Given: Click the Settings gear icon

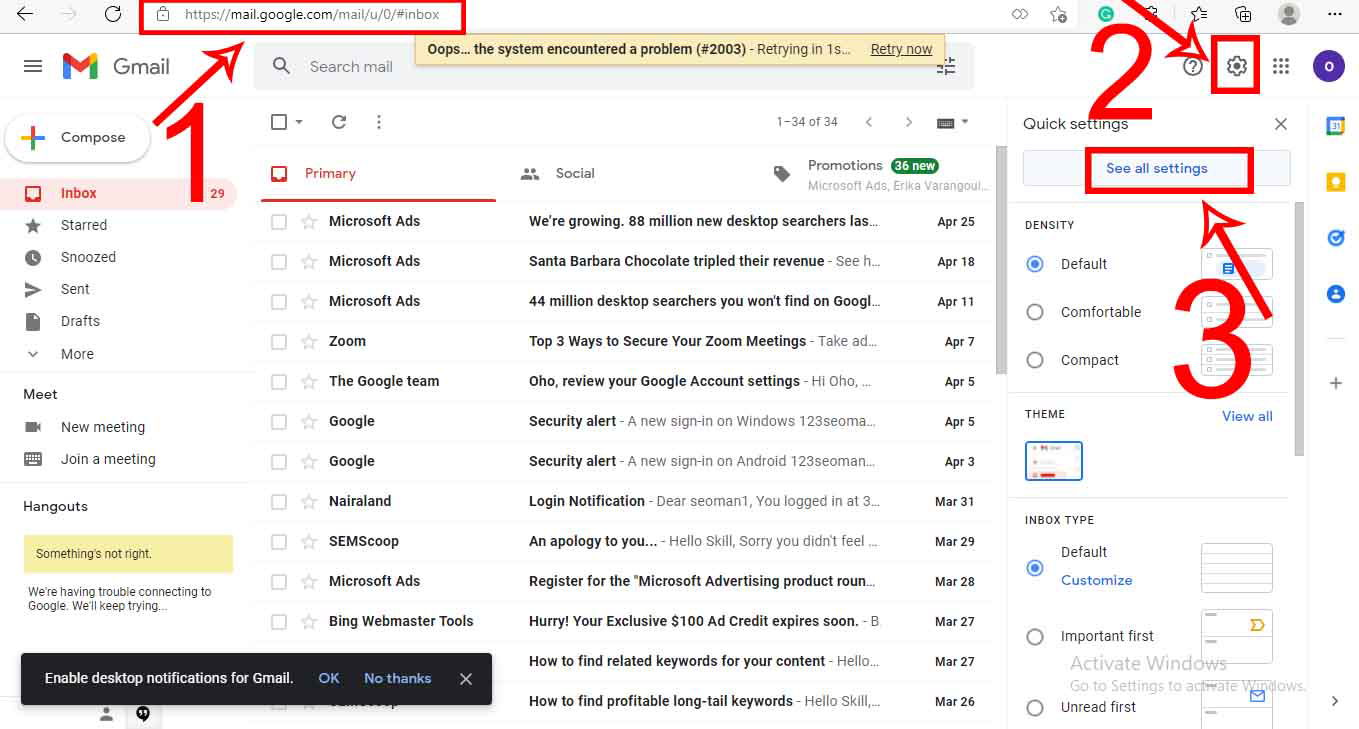Looking at the screenshot, I should point(1237,66).
